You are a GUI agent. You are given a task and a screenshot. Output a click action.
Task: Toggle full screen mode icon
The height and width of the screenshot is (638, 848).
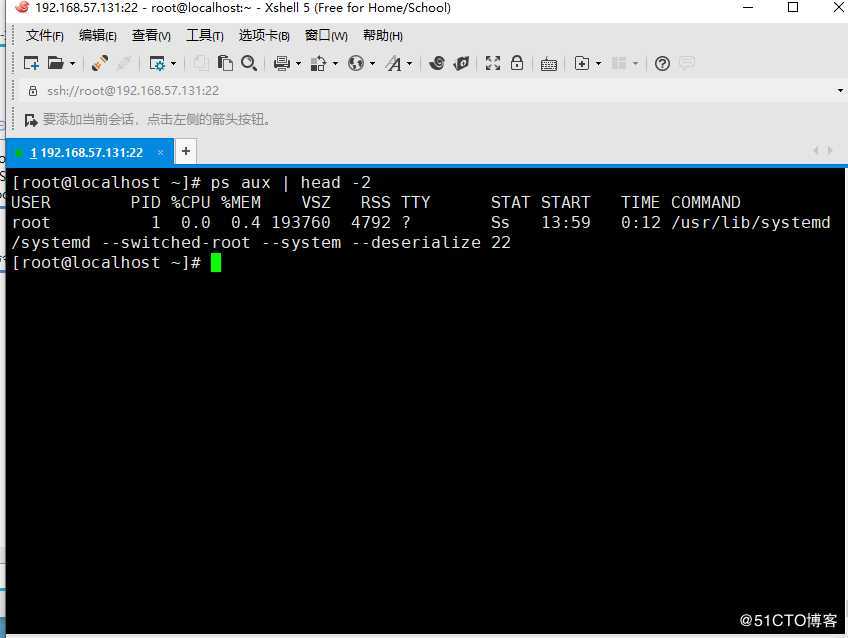pos(493,63)
